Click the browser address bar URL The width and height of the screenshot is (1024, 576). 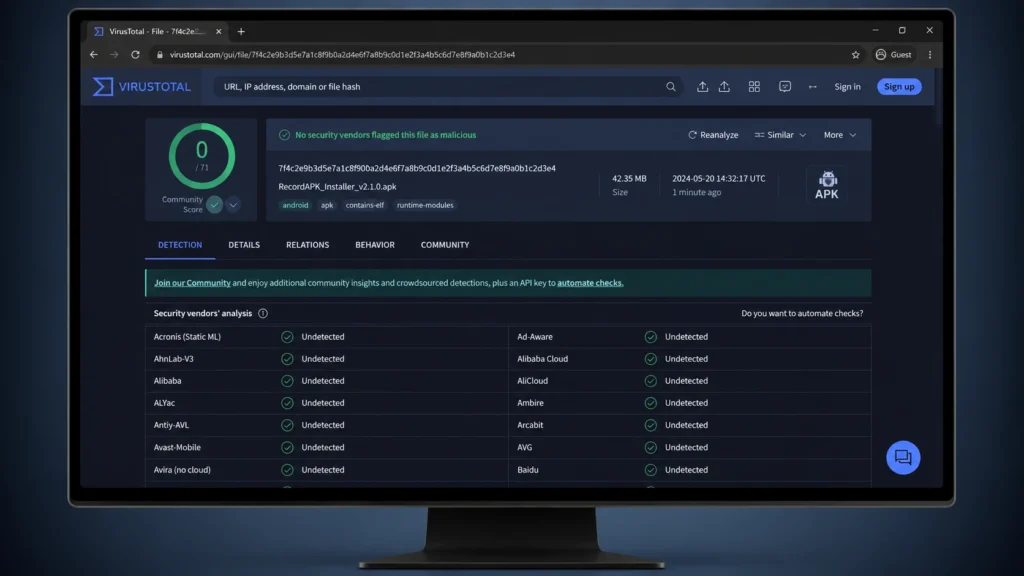pos(342,55)
